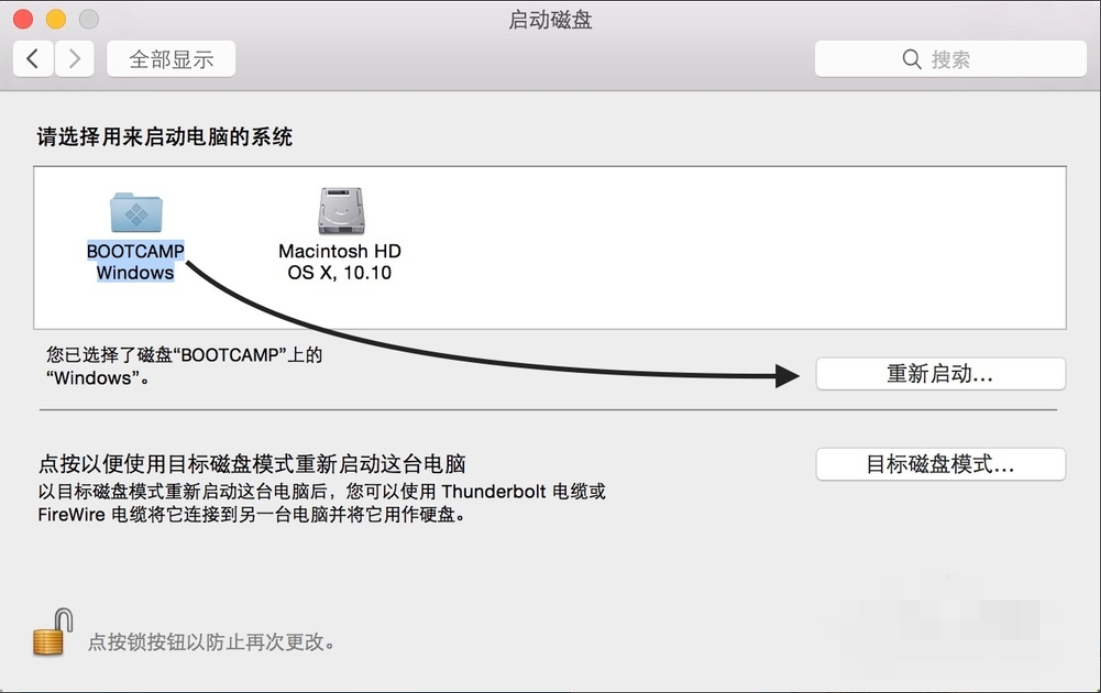Viewport: 1101px width, 693px height.
Task: Click the search magnifier icon
Action: [x=912, y=58]
